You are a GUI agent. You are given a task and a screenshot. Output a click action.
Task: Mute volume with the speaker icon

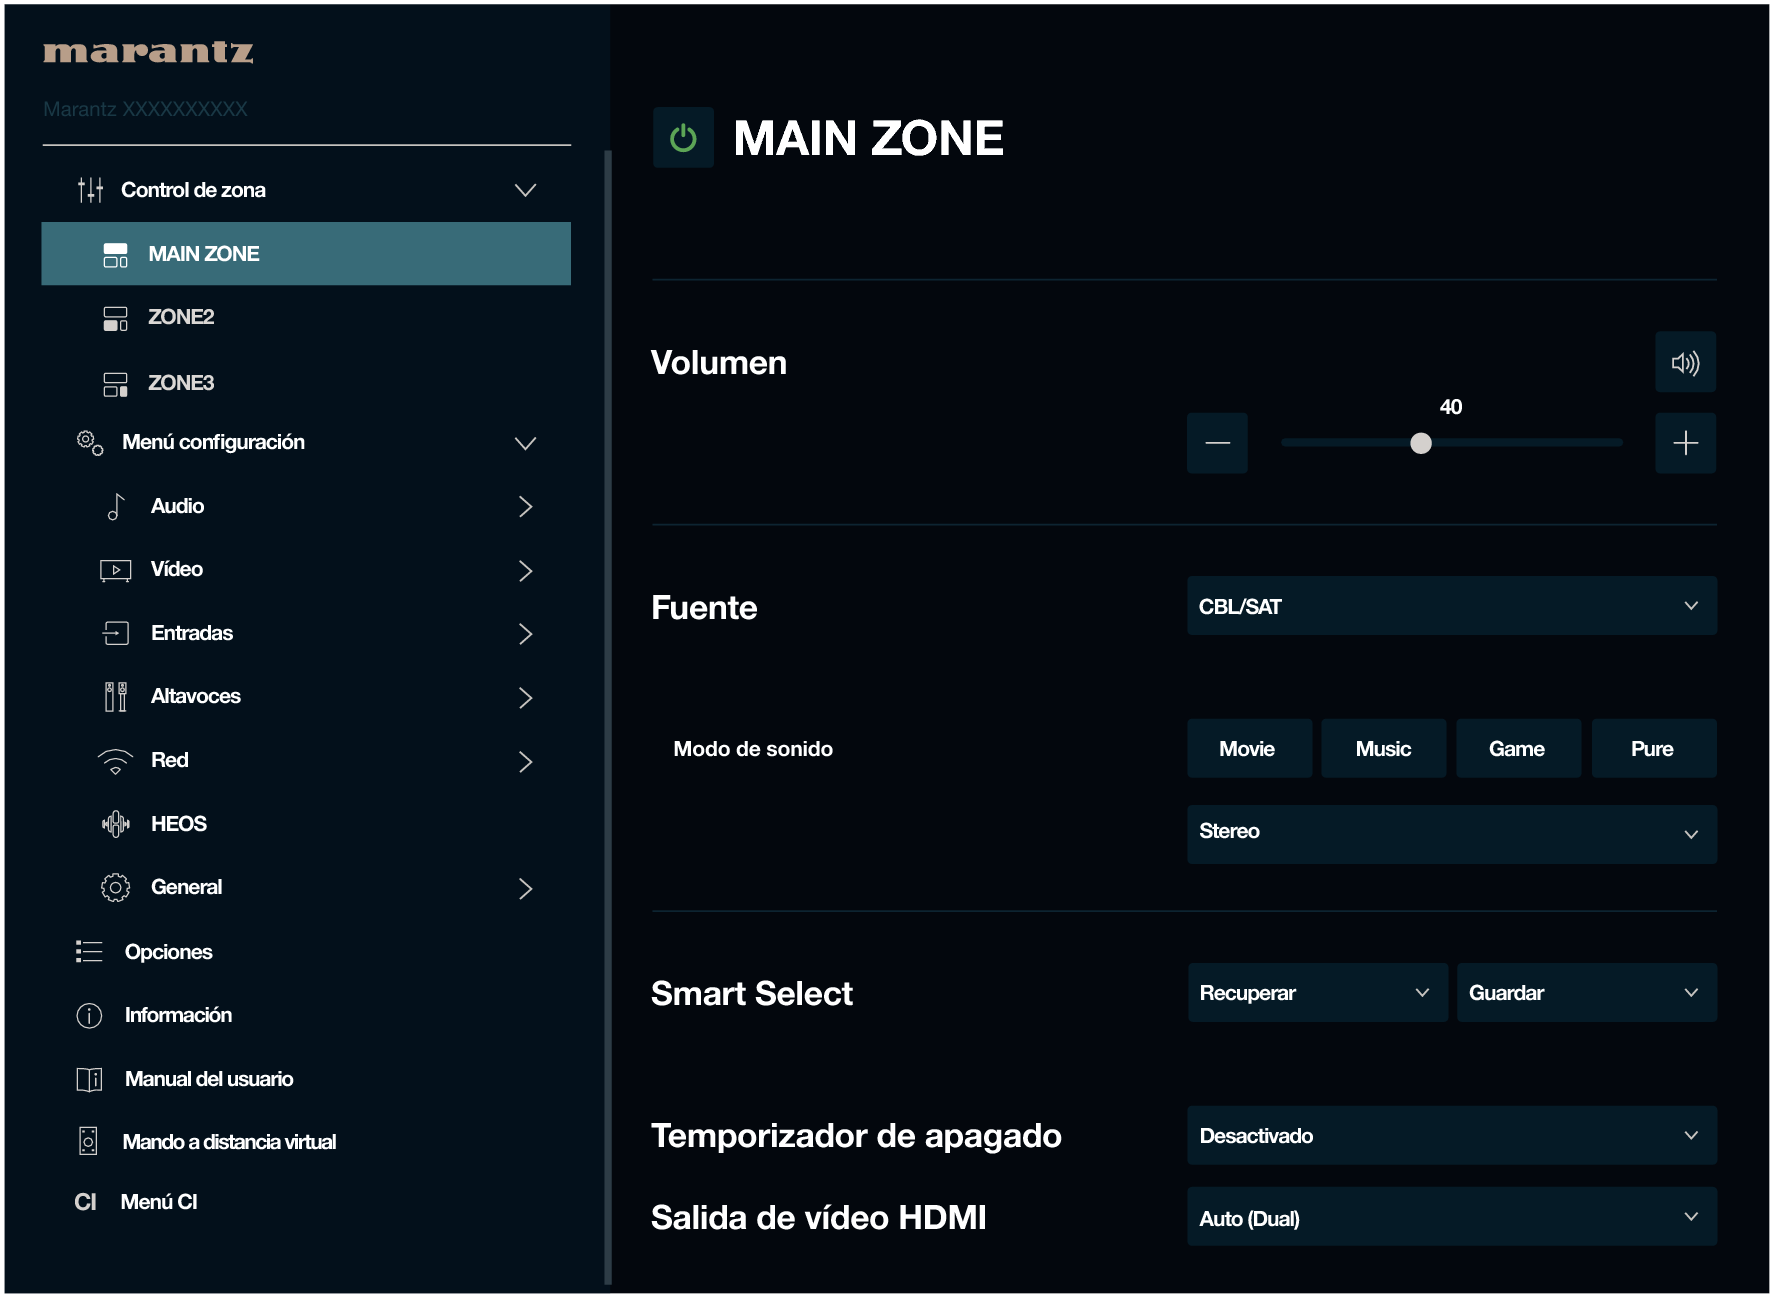click(x=1685, y=363)
